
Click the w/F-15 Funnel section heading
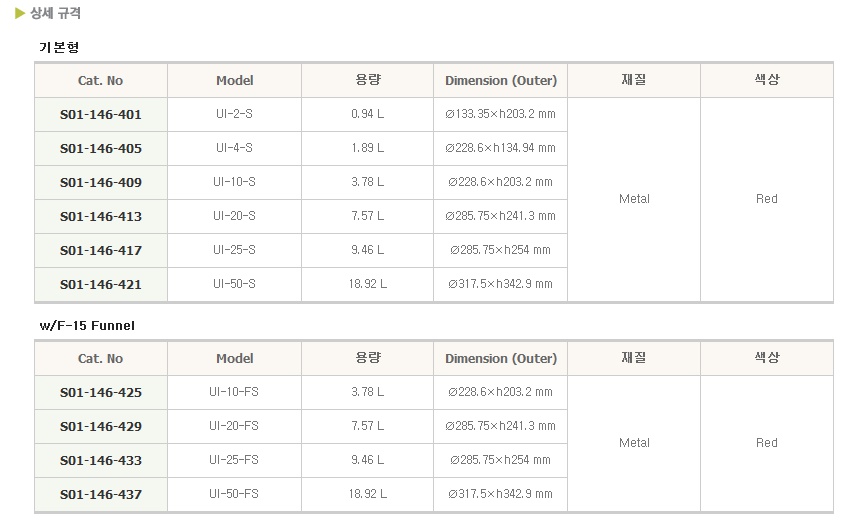click(87, 326)
